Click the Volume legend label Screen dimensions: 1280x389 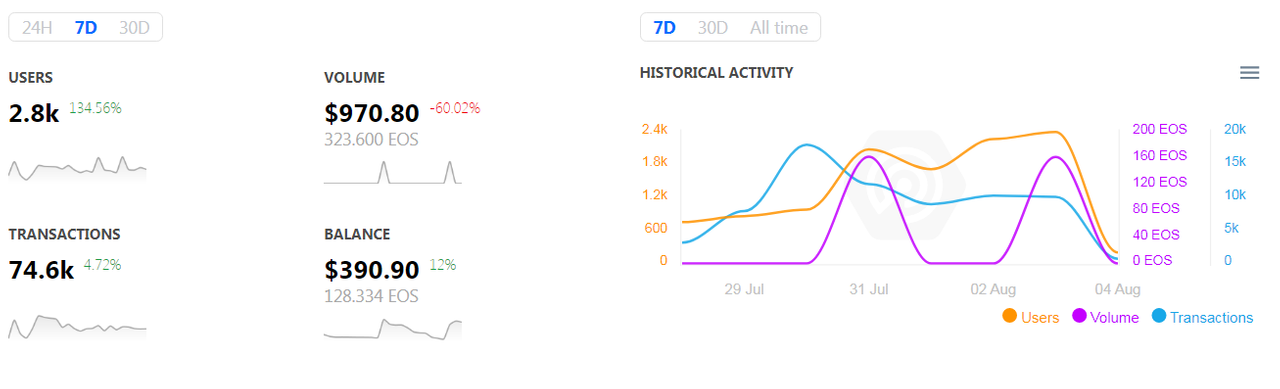click(1115, 317)
